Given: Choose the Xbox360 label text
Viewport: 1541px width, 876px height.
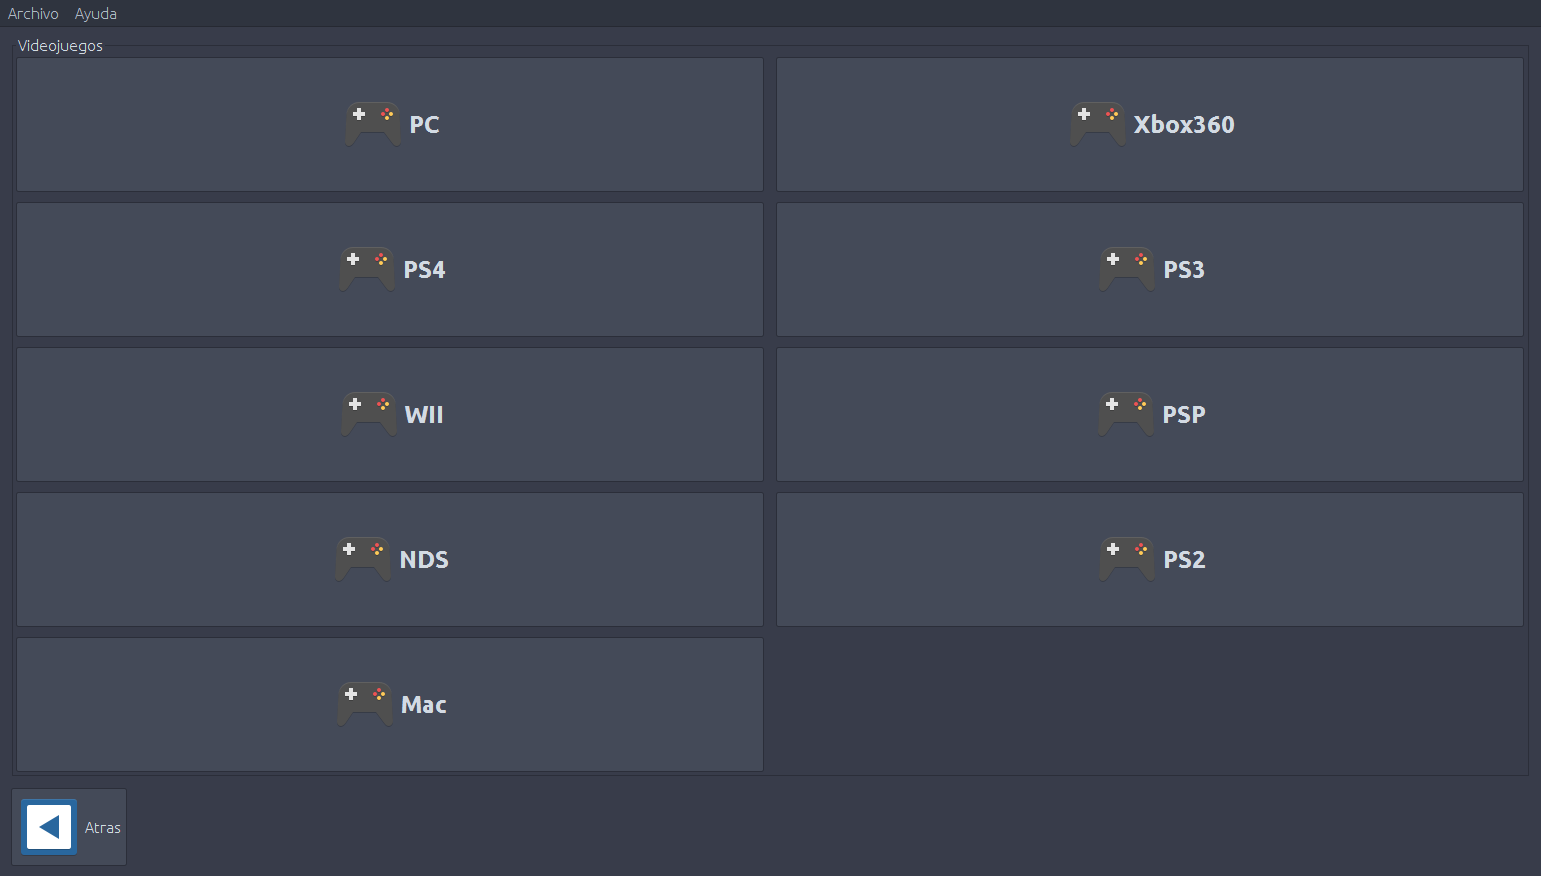Looking at the screenshot, I should pyautogui.click(x=1184, y=125).
